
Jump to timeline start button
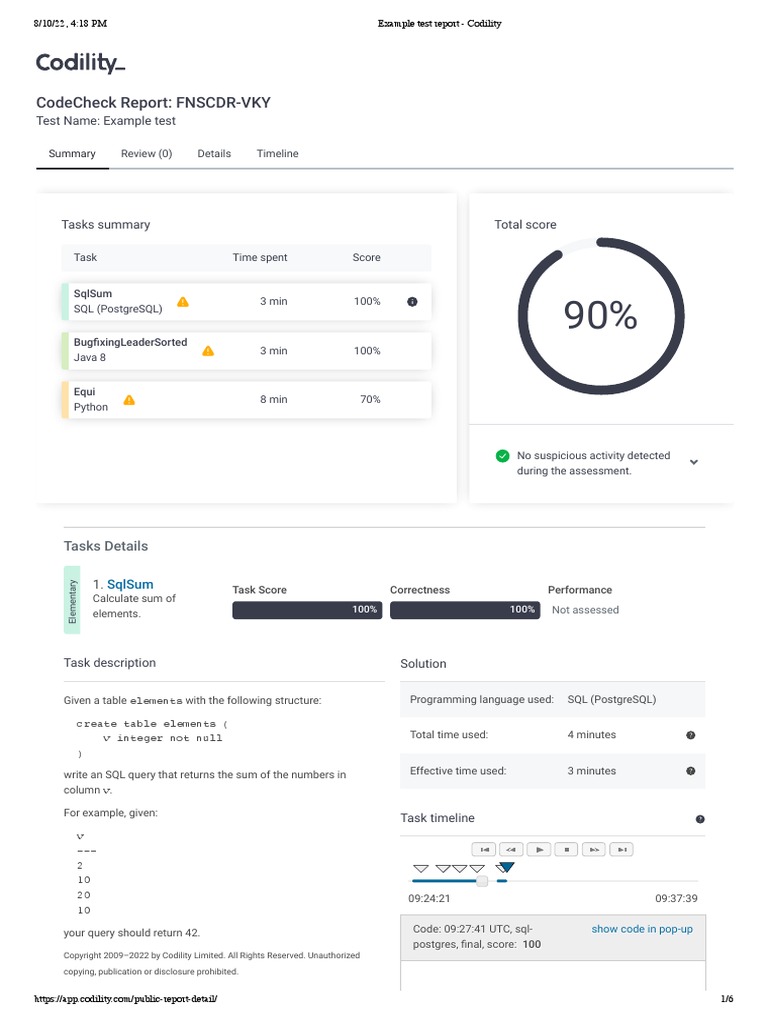point(484,850)
